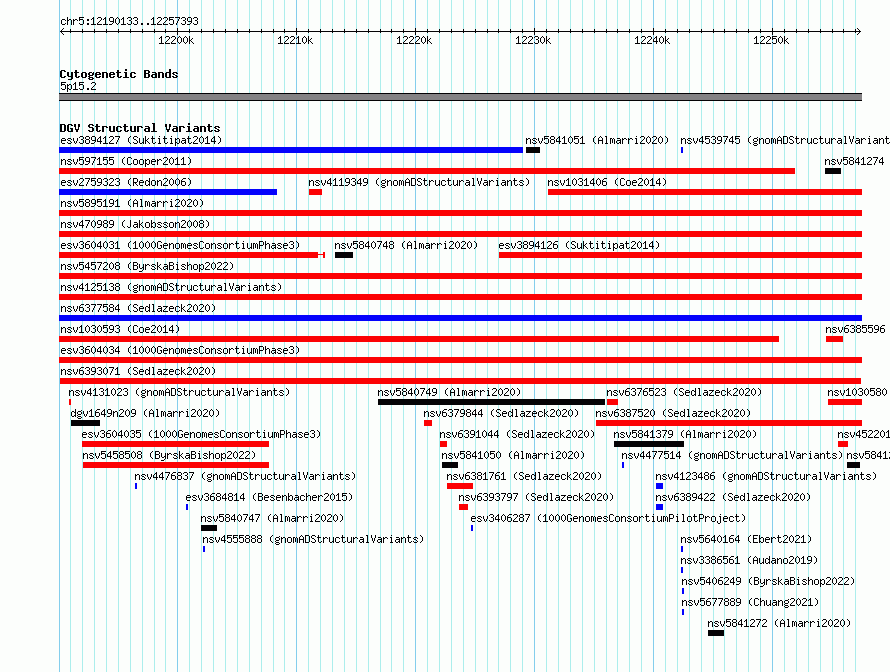
Task: Click the black bar under nsv5841379
Action: (649, 444)
